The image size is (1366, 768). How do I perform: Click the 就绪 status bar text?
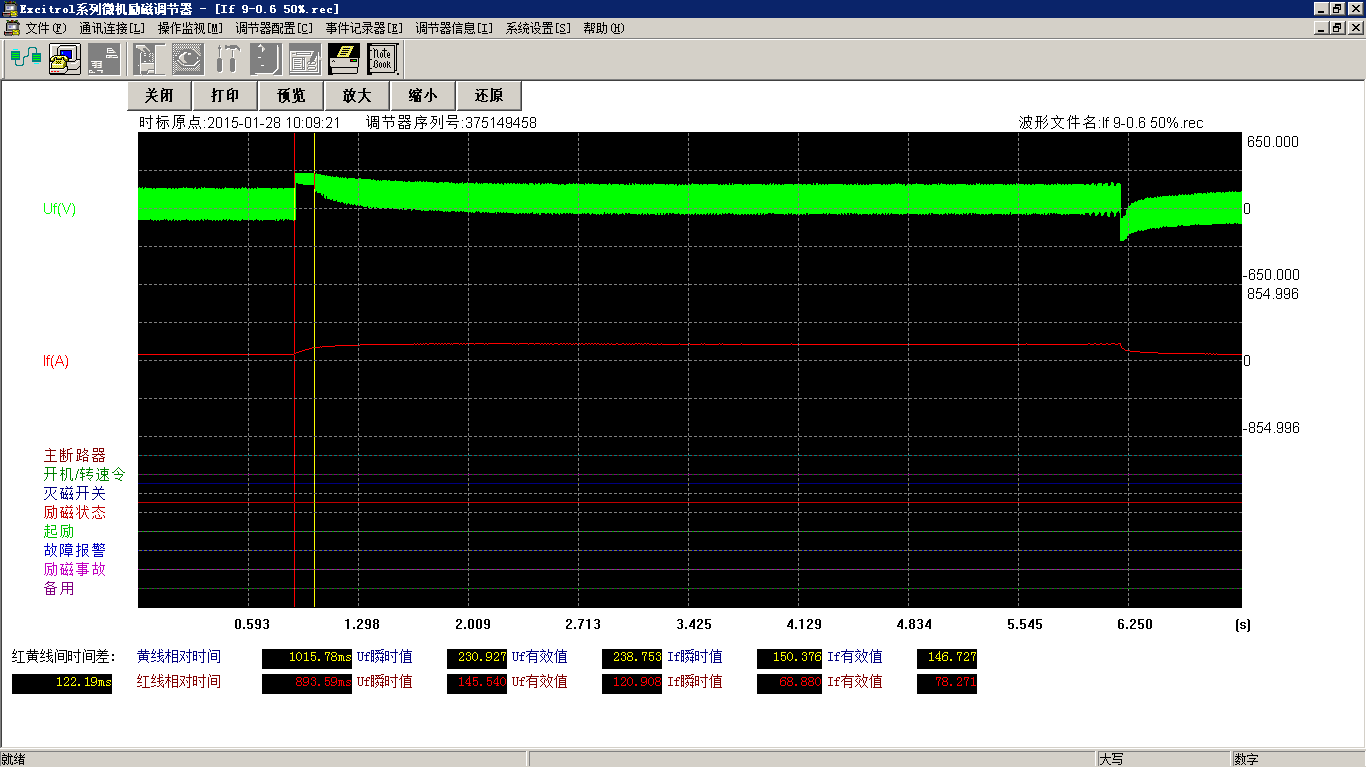pos(13,760)
